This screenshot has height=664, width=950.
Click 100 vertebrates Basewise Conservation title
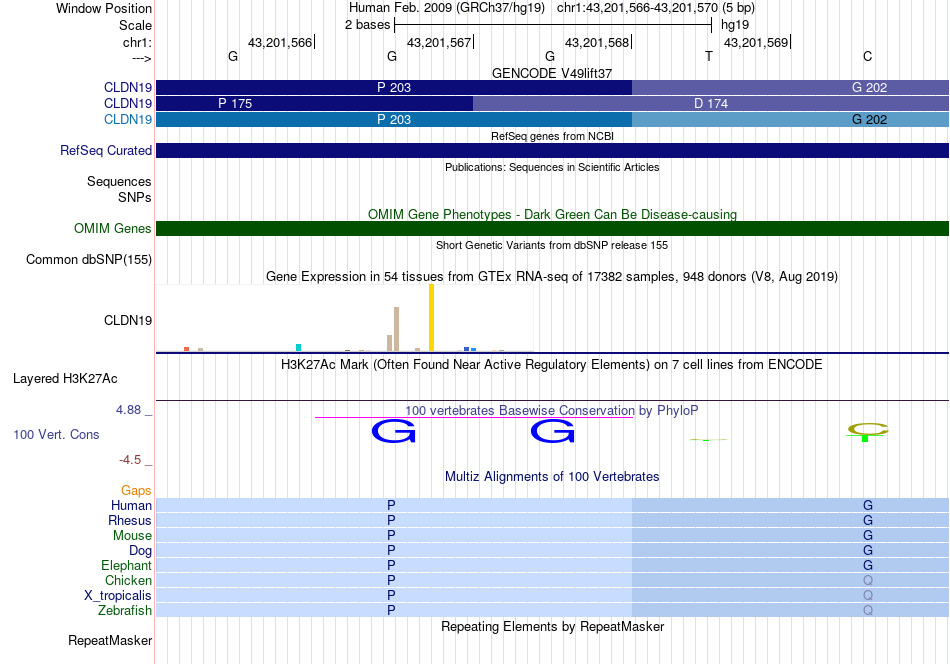pyautogui.click(x=552, y=411)
